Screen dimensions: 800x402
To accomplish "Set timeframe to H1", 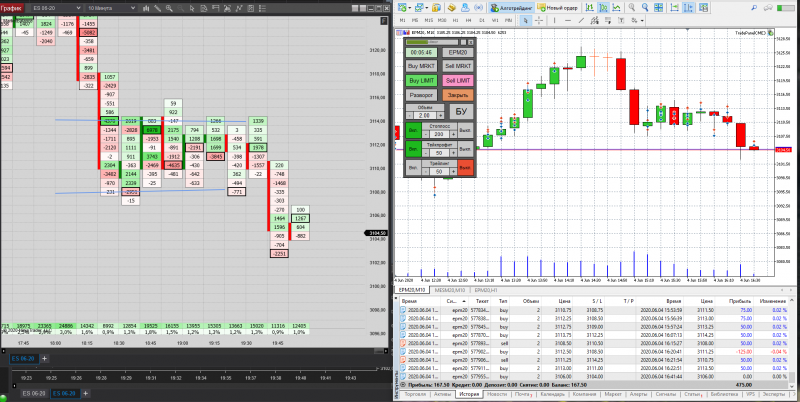I will click(x=456, y=20).
